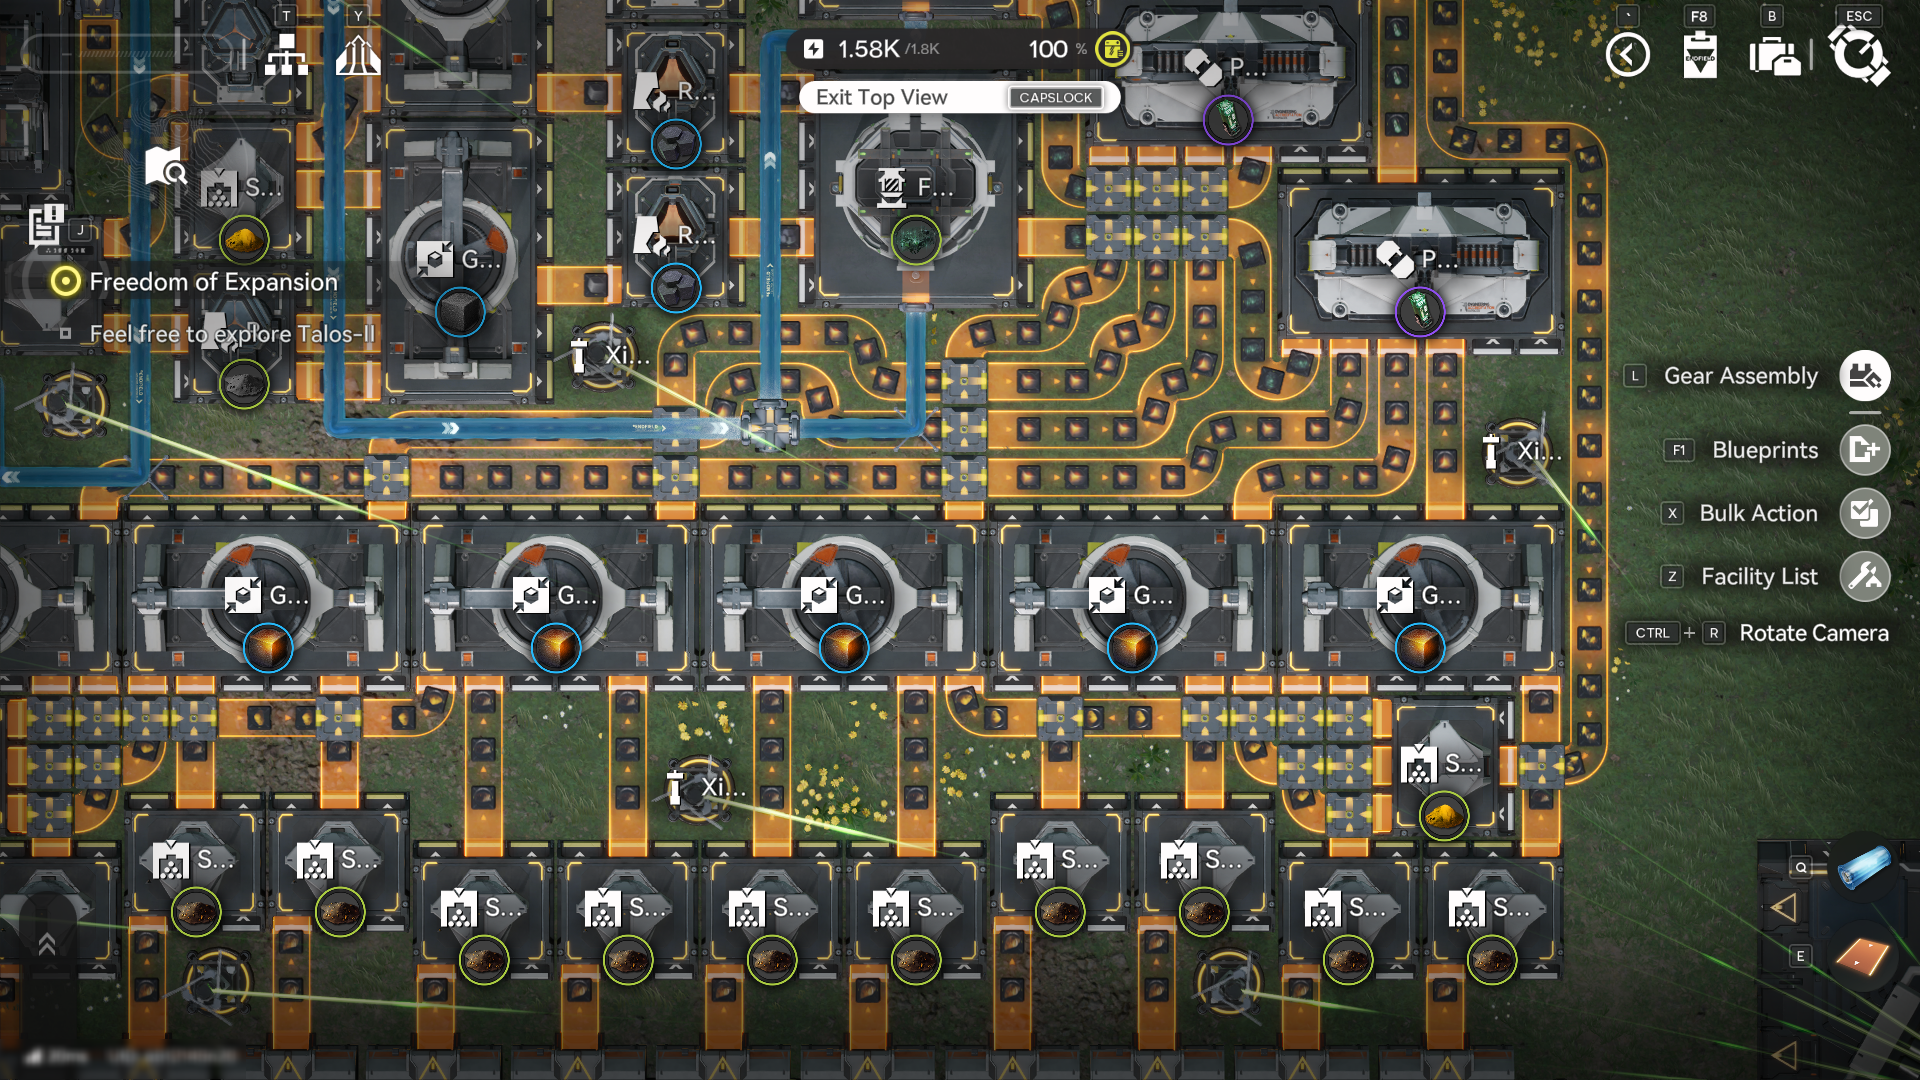Click the outpost upgrade arrows icon
Viewport: 1920px width, 1080px height.
click(x=357, y=56)
